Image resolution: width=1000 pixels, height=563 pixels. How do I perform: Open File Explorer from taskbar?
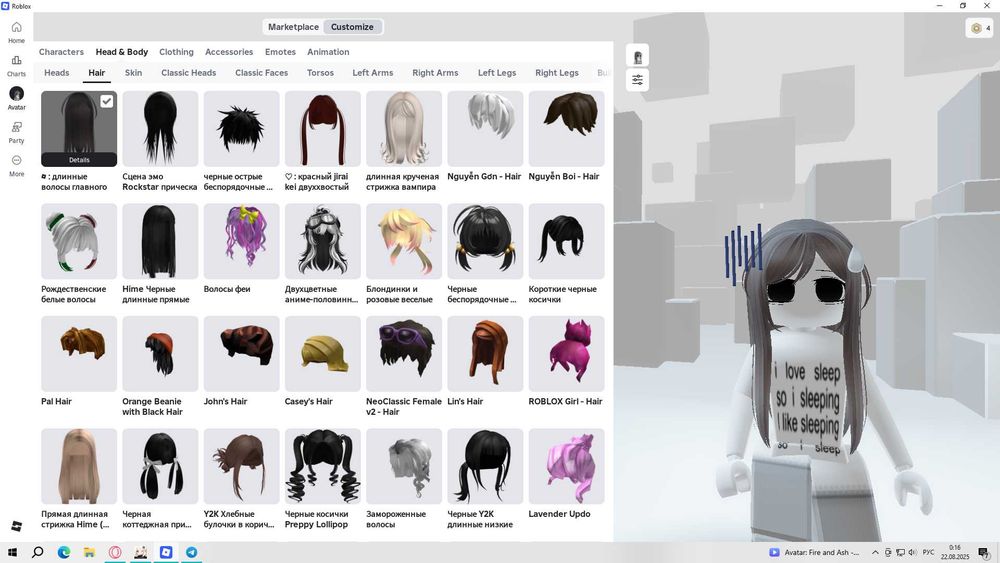(89, 552)
